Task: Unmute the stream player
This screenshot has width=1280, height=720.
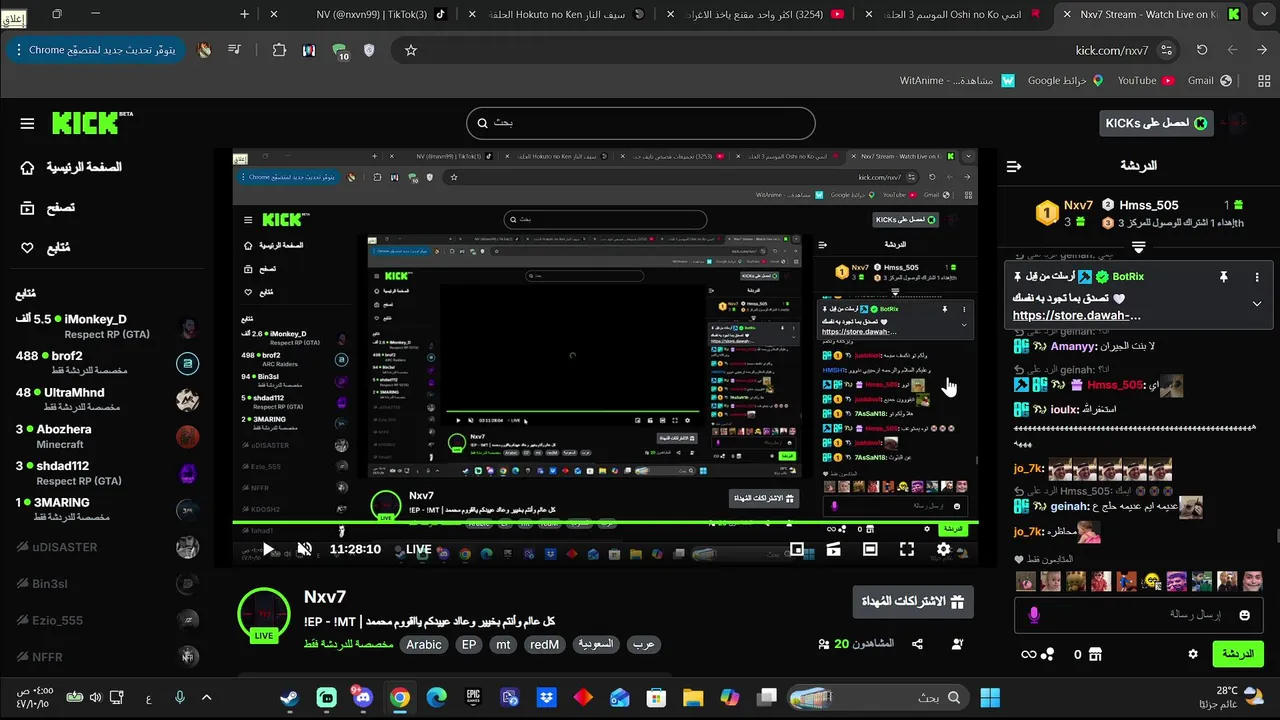Action: [x=305, y=549]
